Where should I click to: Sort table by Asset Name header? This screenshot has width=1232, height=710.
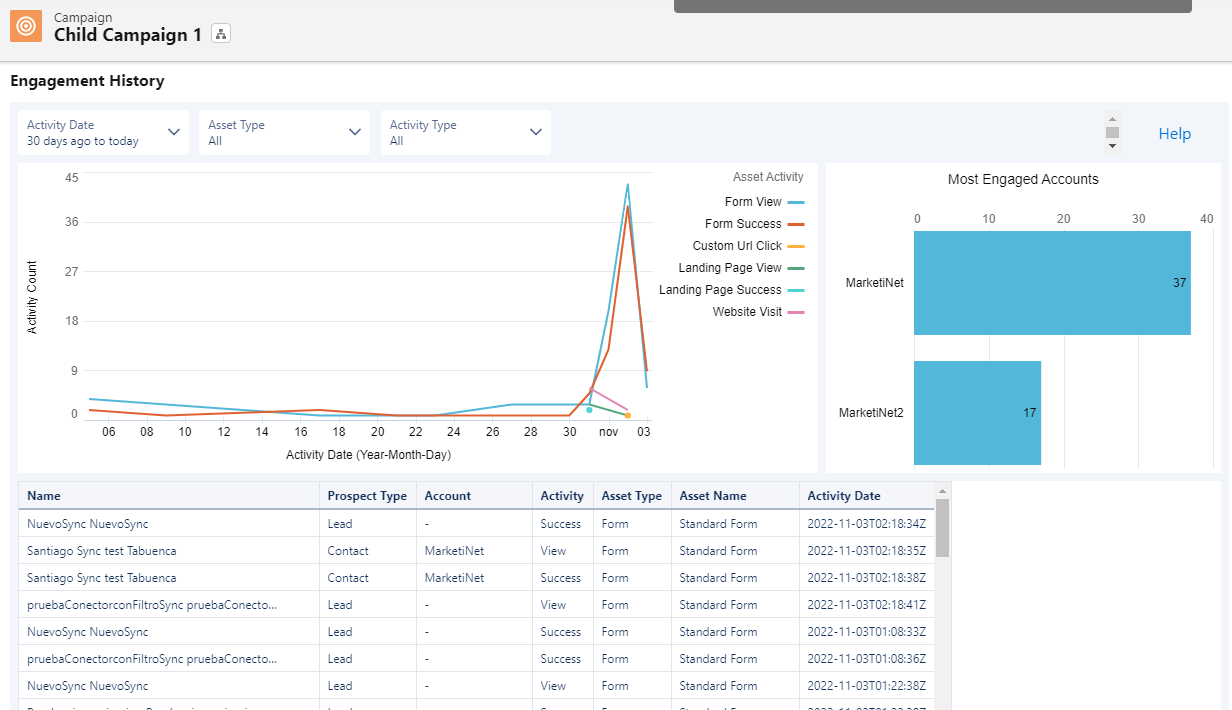tap(735, 496)
